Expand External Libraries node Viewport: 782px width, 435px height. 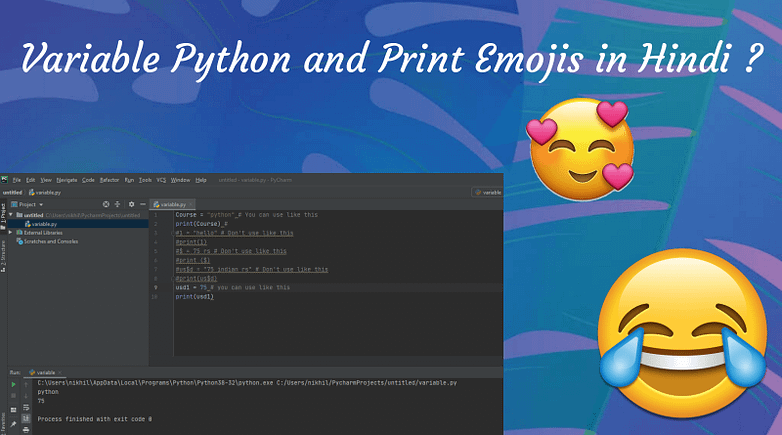pos(11,233)
